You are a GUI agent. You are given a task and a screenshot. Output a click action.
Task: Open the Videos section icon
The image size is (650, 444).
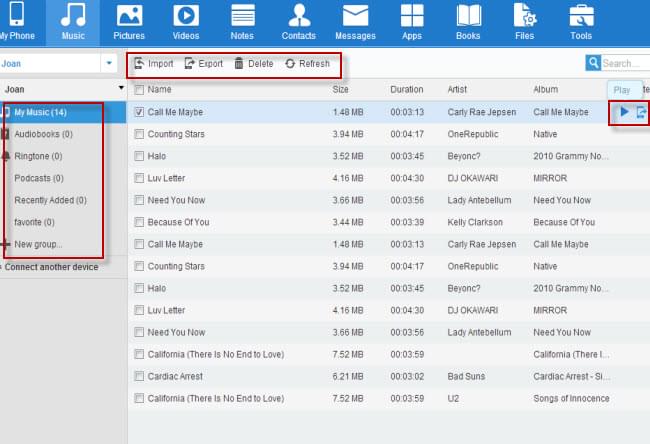(185, 16)
